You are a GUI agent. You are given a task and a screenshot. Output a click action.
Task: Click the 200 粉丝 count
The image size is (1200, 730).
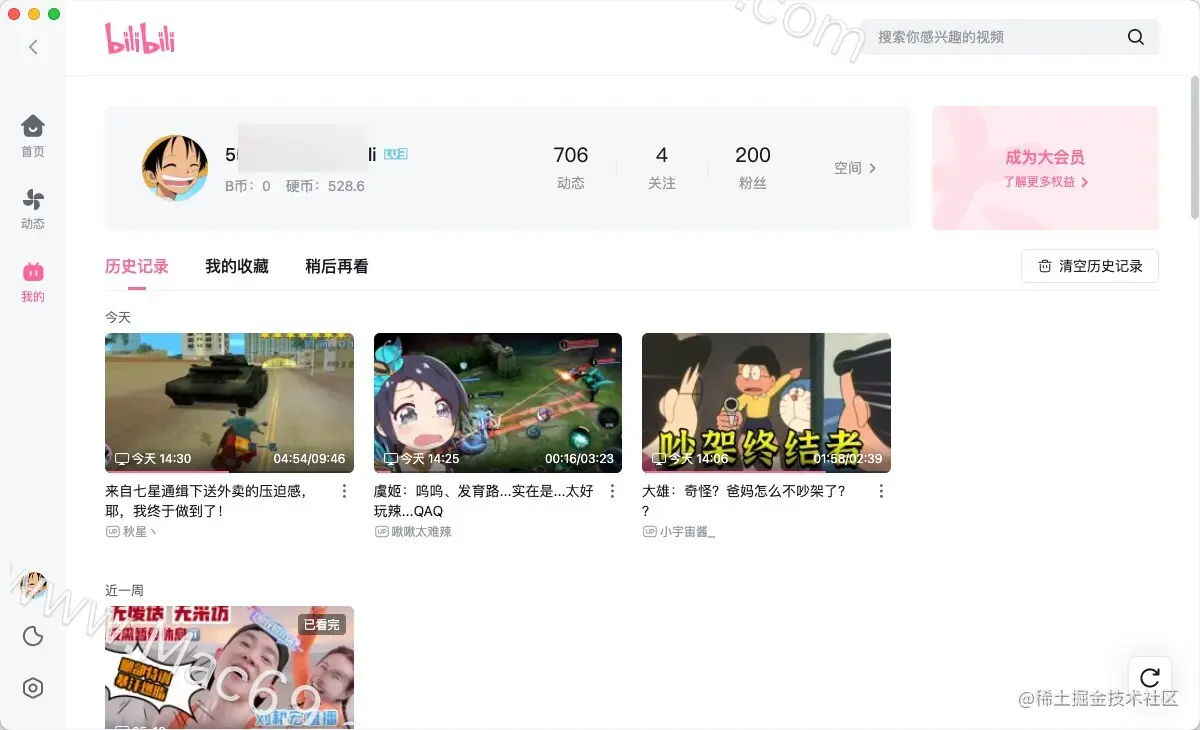click(753, 167)
